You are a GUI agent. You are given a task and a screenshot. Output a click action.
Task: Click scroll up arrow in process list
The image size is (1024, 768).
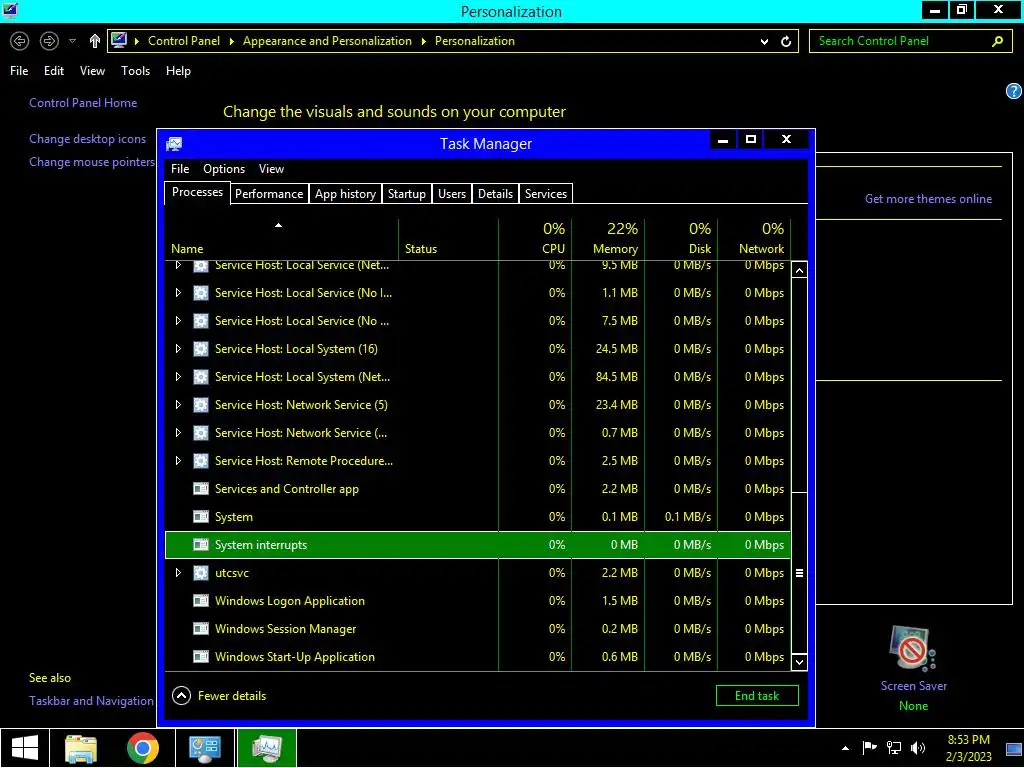tap(799, 270)
